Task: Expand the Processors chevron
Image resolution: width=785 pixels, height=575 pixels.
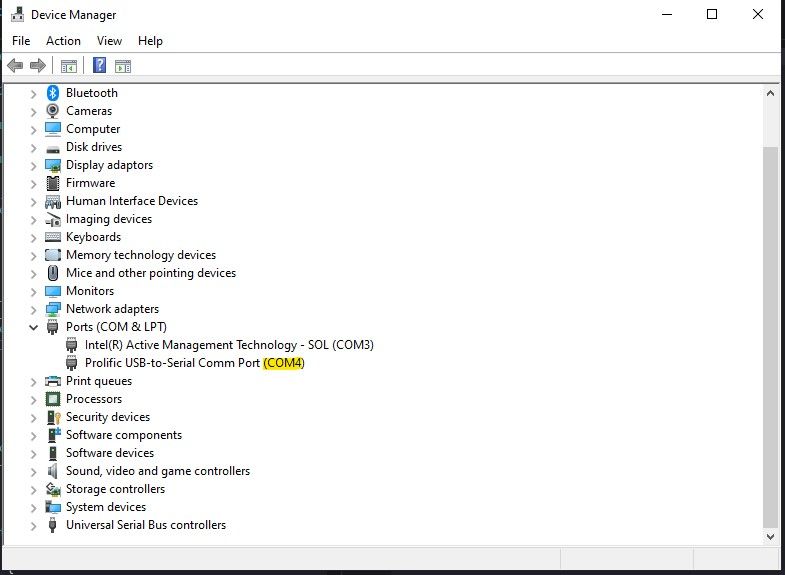Action: point(33,400)
